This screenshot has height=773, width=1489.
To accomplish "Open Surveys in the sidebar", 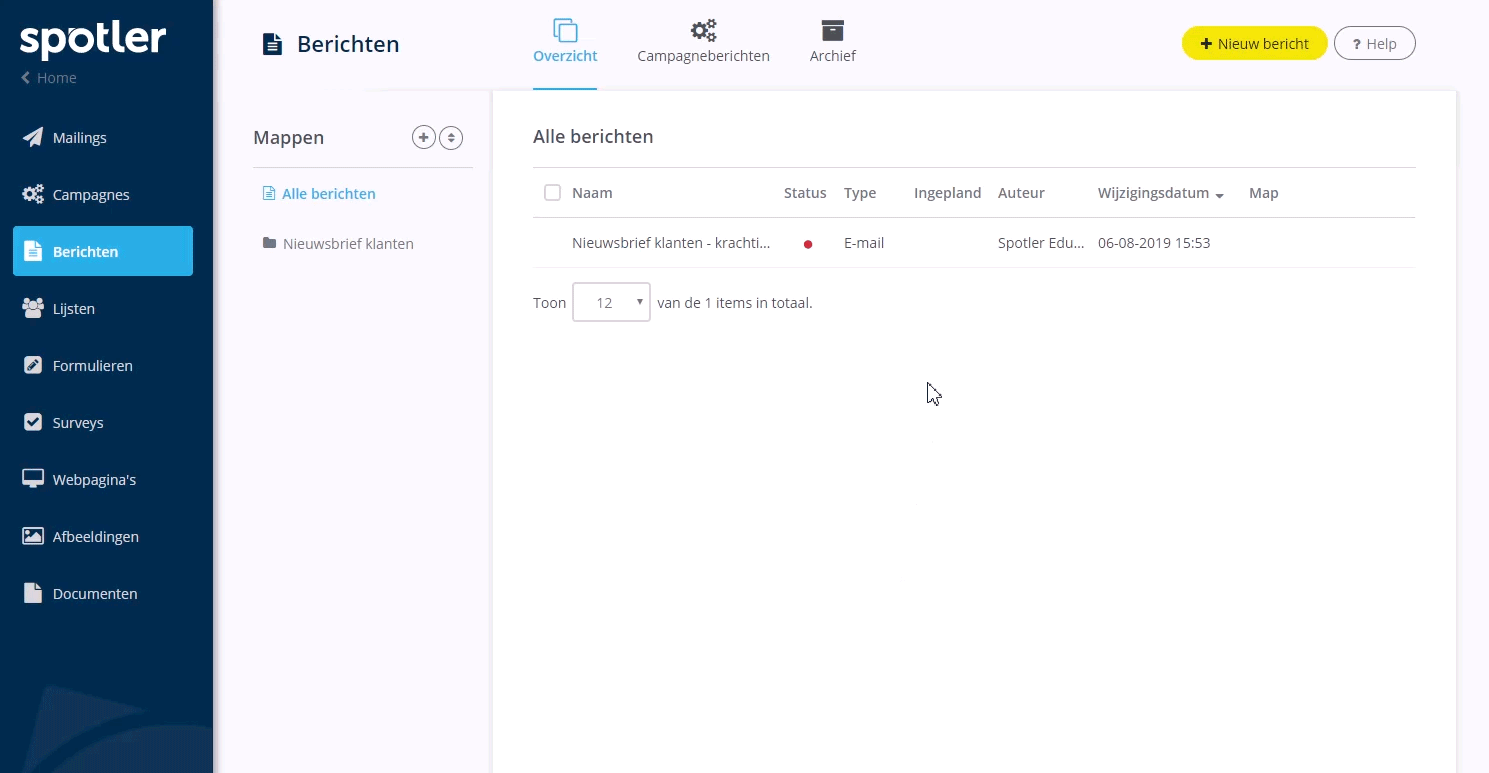I will pos(103,422).
